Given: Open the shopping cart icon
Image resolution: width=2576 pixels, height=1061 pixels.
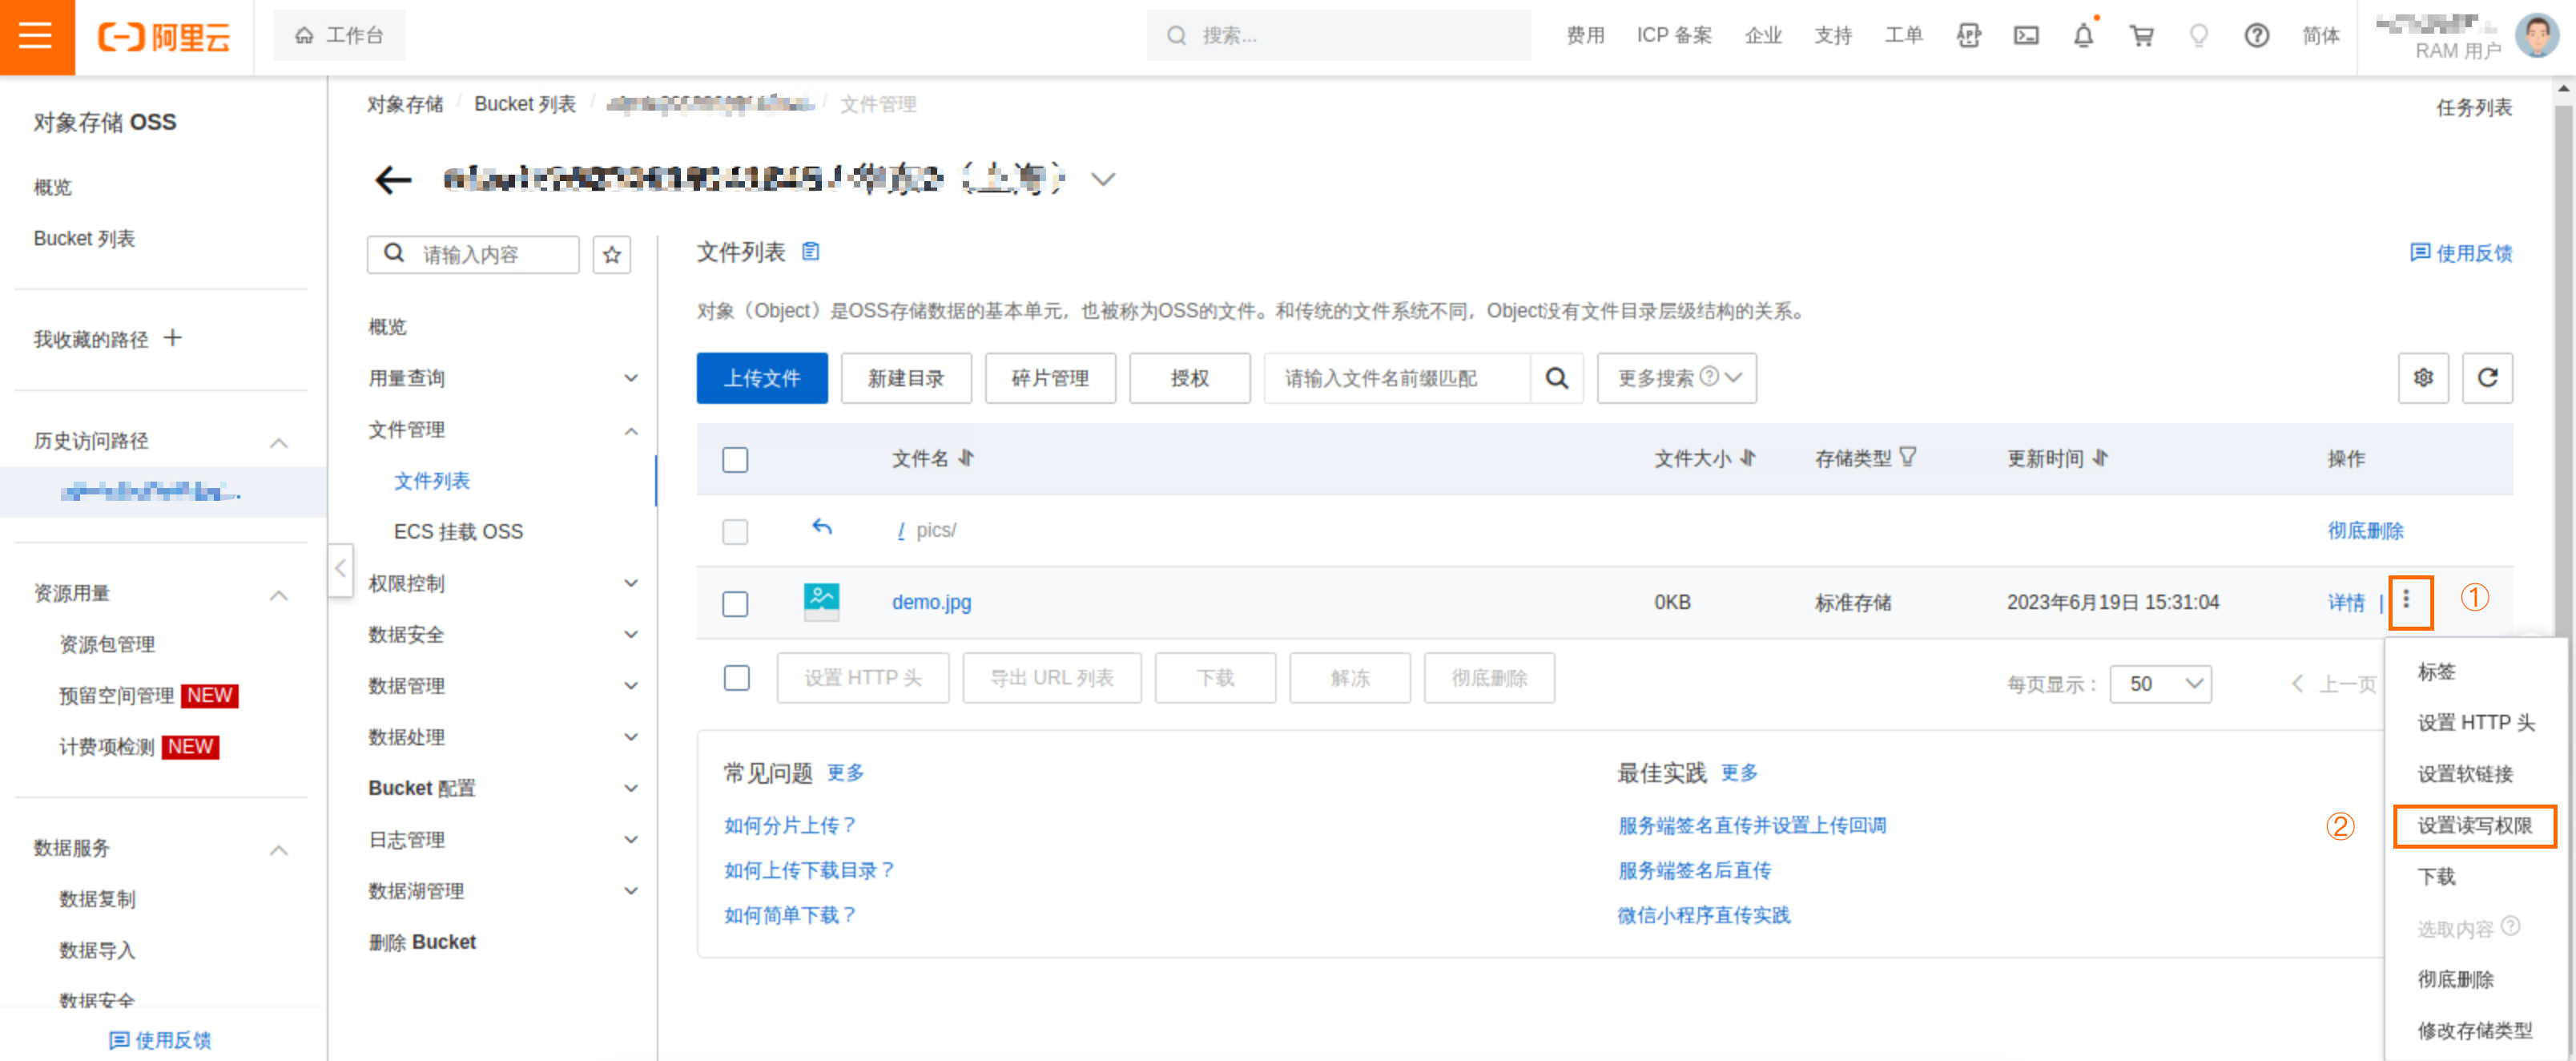Looking at the screenshot, I should coord(2141,36).
